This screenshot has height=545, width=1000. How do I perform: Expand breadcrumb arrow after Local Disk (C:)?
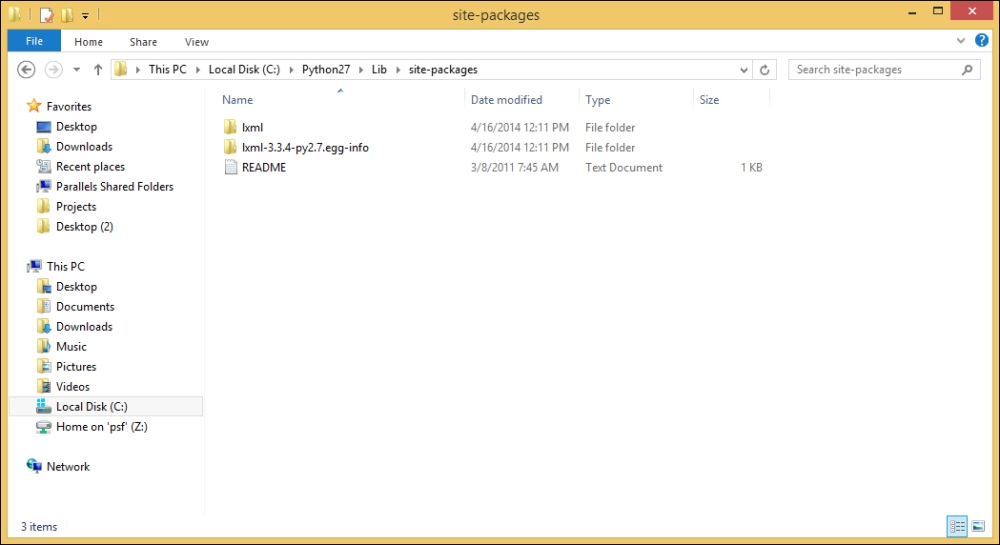pos(291,70)
